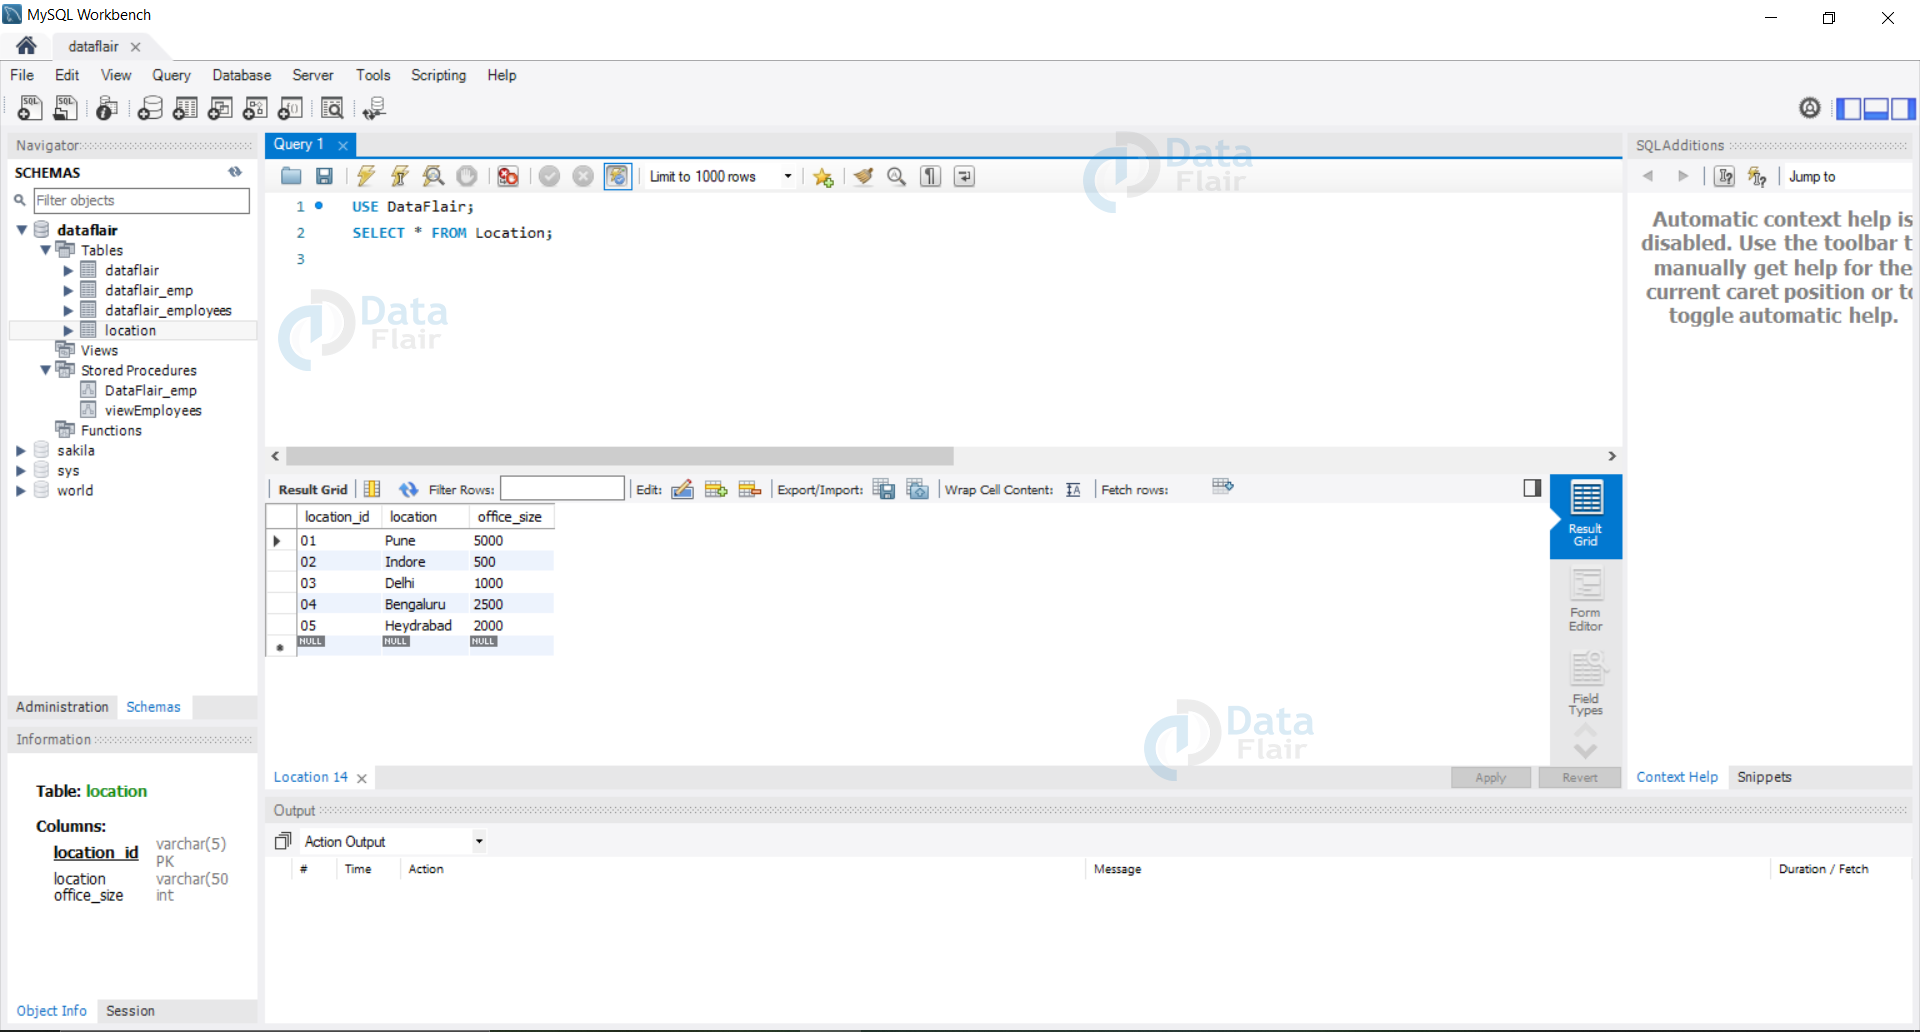The image size is (1920, 1032).
Task: Create a new stored procedure icon
Action: 255,108
